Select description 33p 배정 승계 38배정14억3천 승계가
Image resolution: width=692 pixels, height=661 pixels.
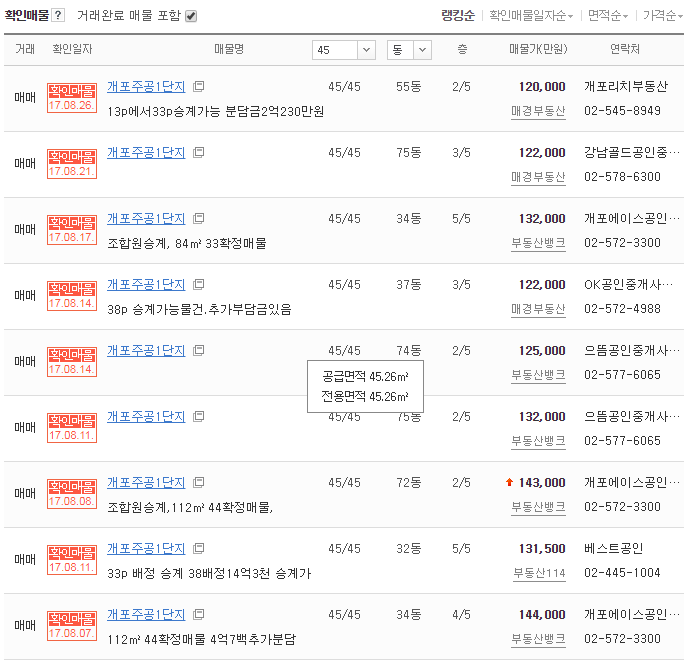coord(209,573)
